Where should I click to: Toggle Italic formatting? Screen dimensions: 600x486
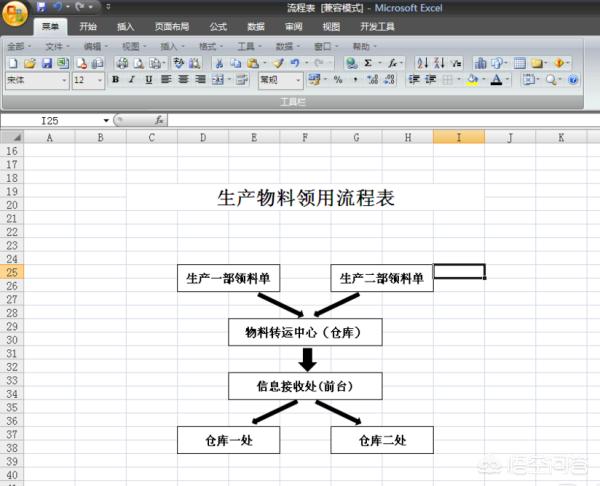pyautogui.click(x=132, y=80)
